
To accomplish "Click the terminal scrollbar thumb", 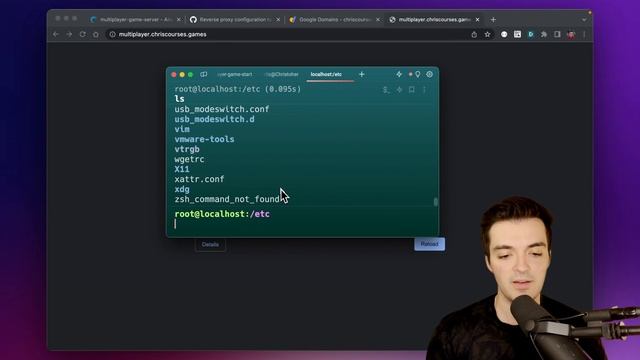I will 436,202.
